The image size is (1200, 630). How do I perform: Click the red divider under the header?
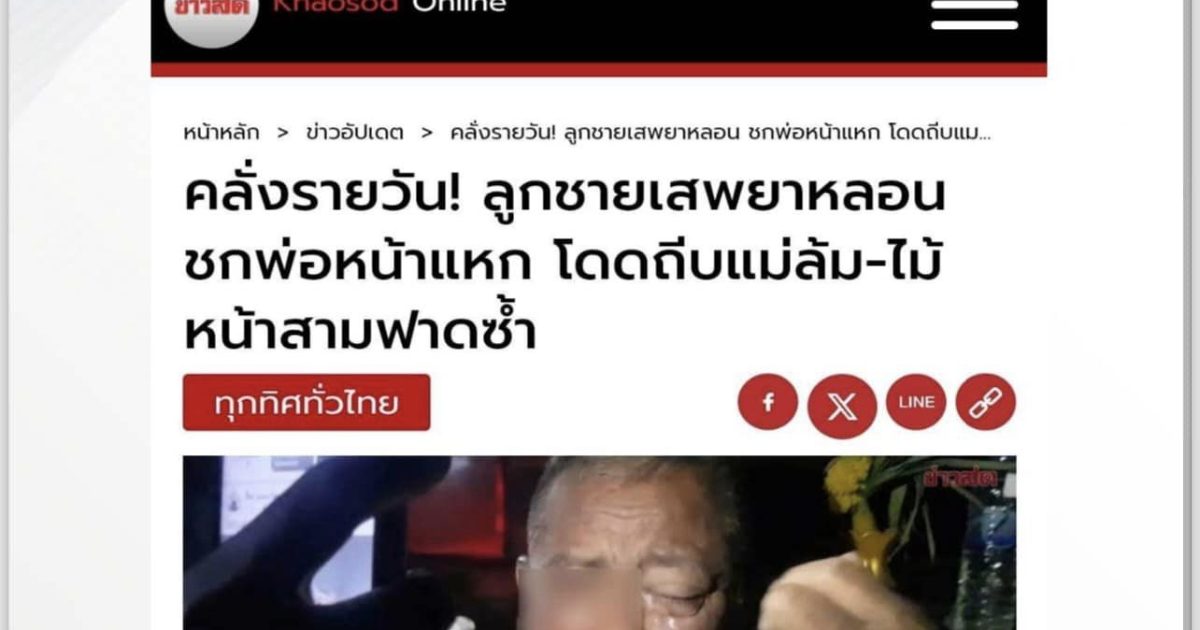(599, 70)
